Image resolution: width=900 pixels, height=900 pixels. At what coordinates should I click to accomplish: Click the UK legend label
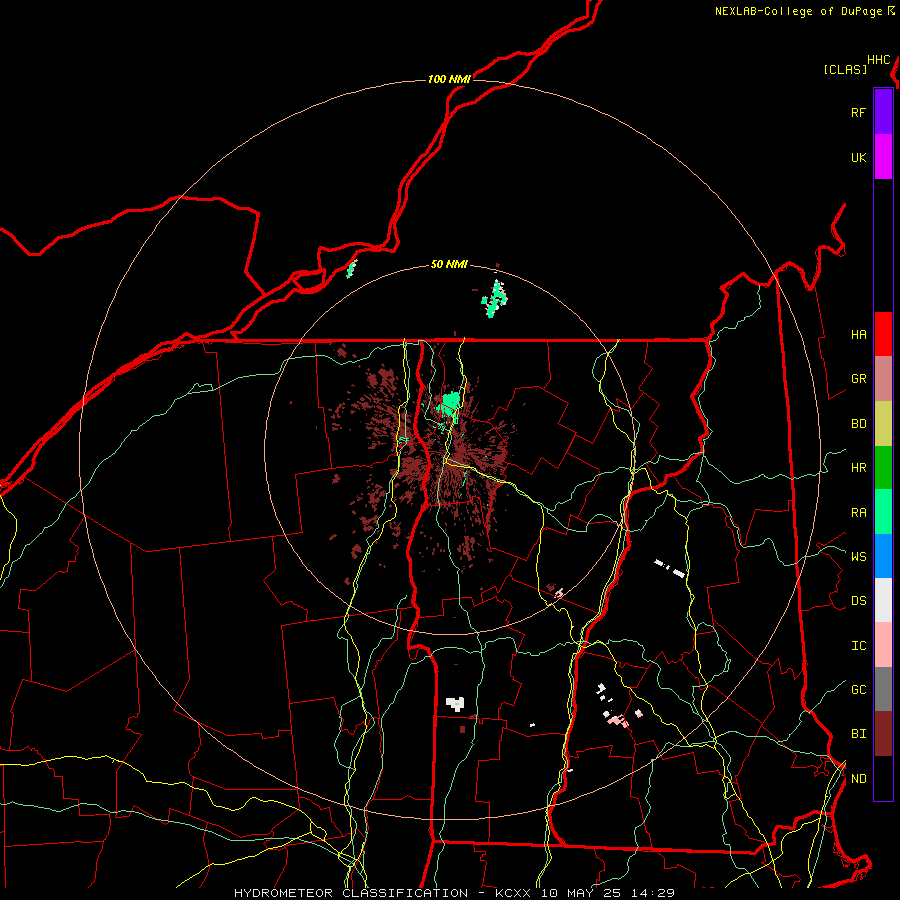click(858, 157)
